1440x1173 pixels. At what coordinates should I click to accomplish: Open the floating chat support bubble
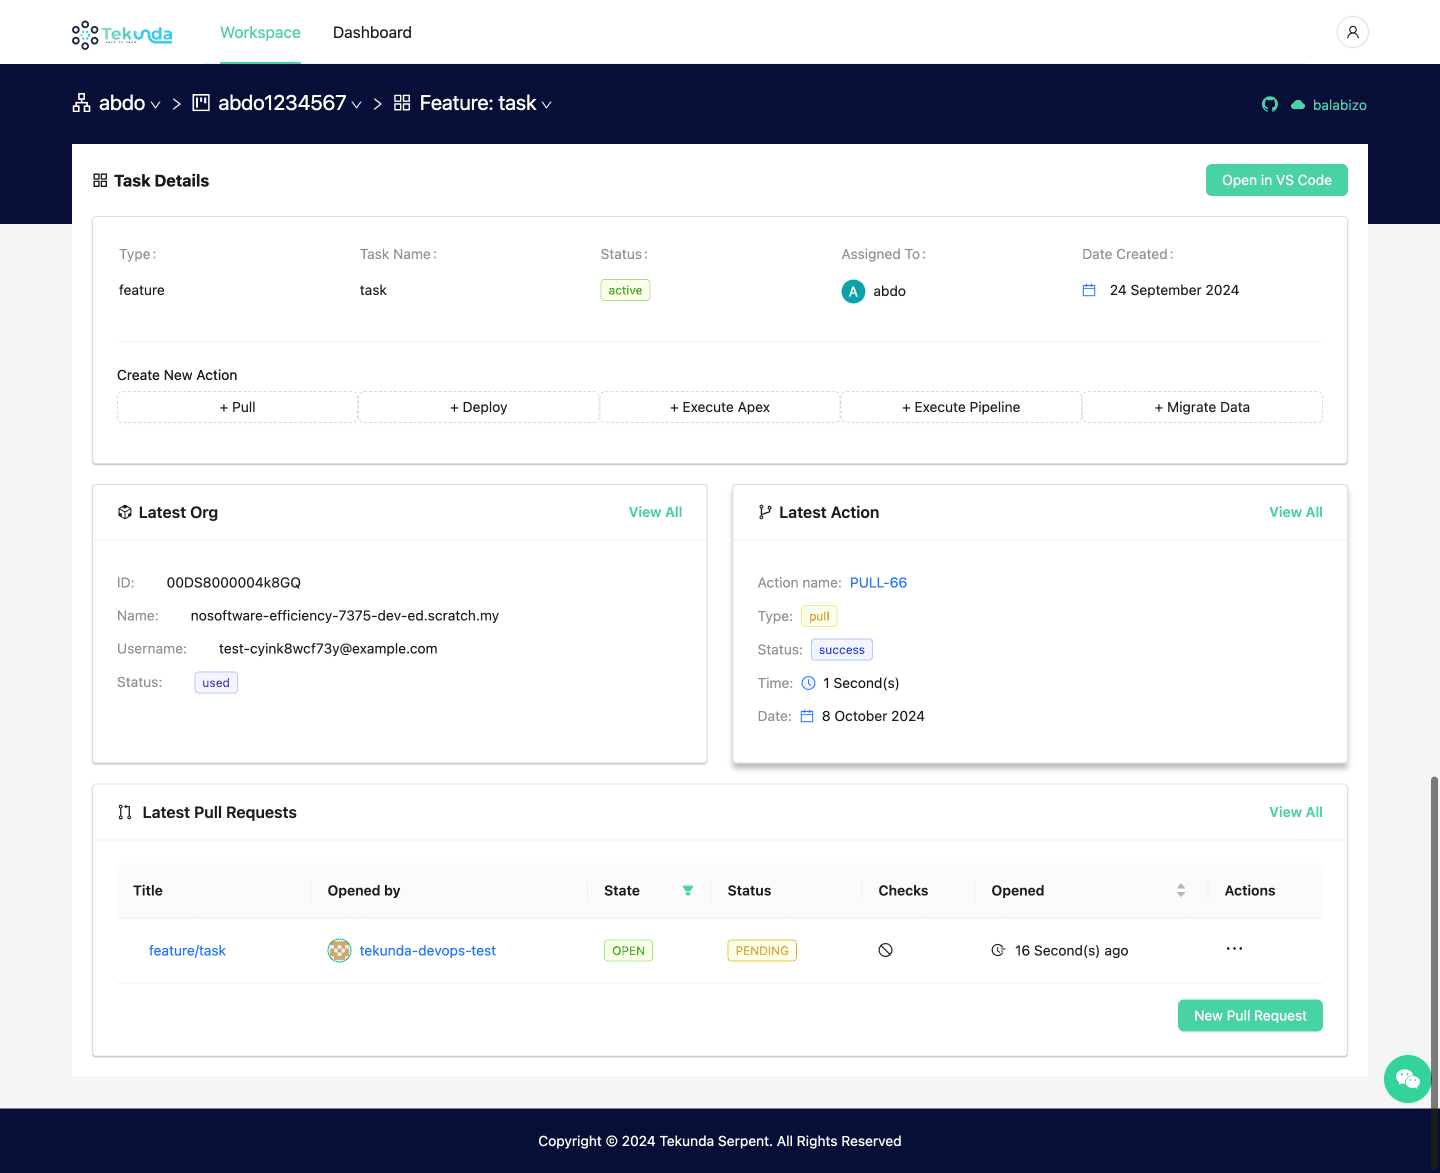point(1407,1078)
